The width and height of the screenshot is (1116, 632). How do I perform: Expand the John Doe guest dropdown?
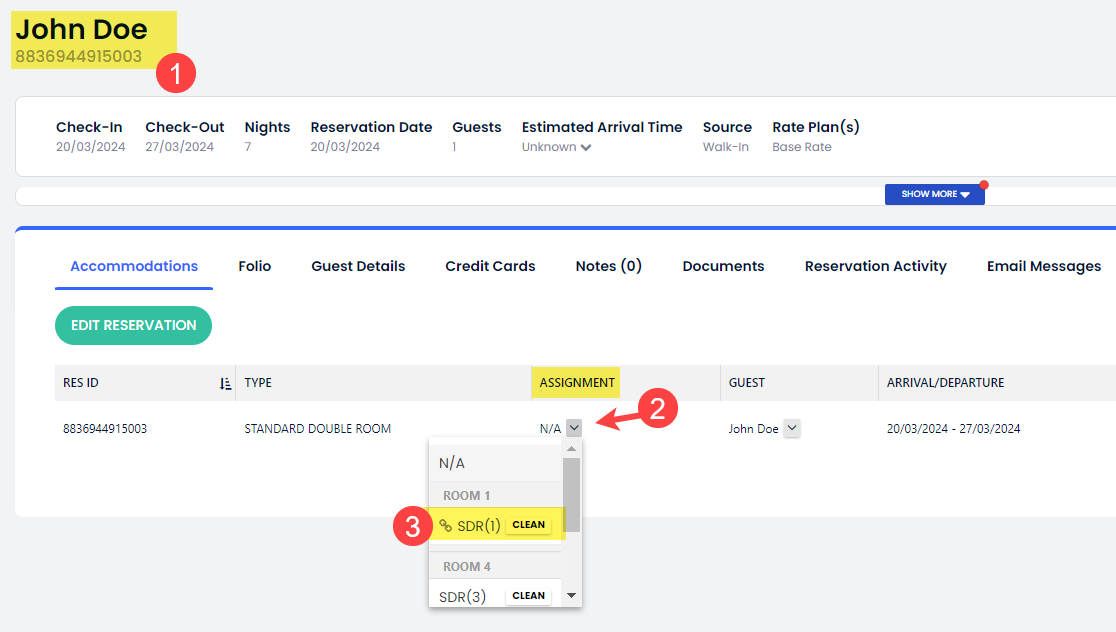pyautogui.click(x=791, y=428)
